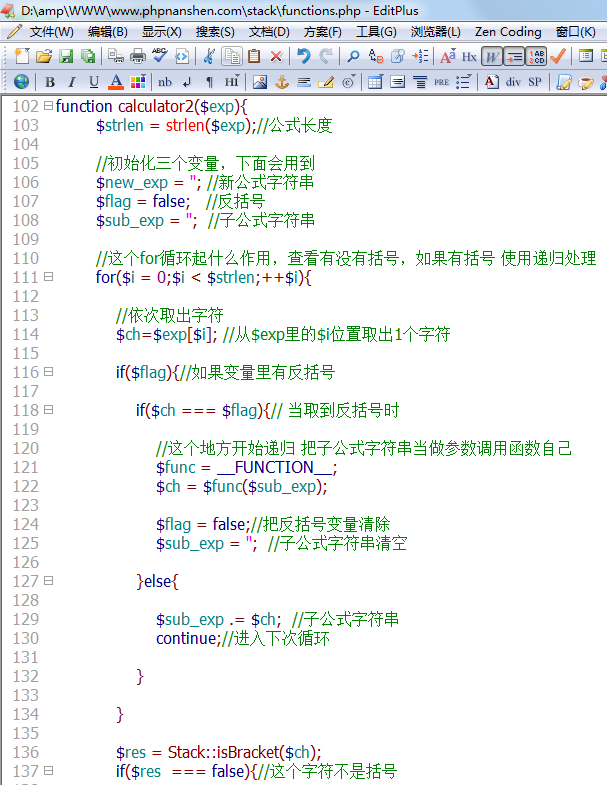
Task: Click the Print icon
Action: tap(138, 56)
